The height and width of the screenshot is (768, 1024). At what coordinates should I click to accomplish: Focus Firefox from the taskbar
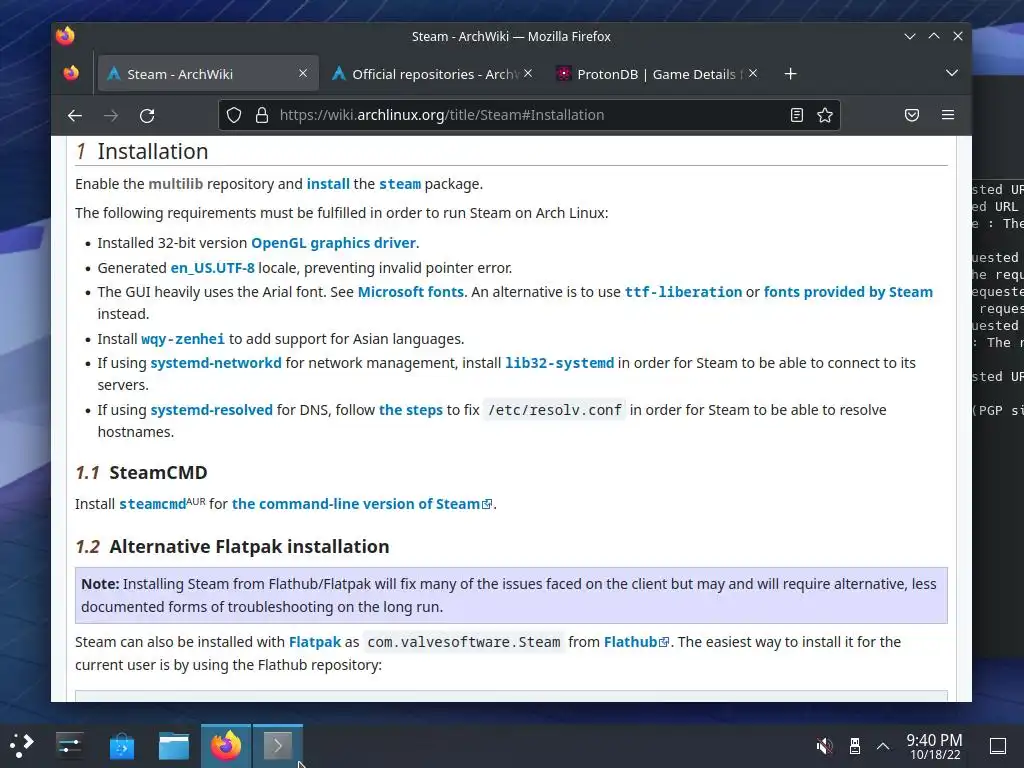pyautogui.click(x=225, y=745)
